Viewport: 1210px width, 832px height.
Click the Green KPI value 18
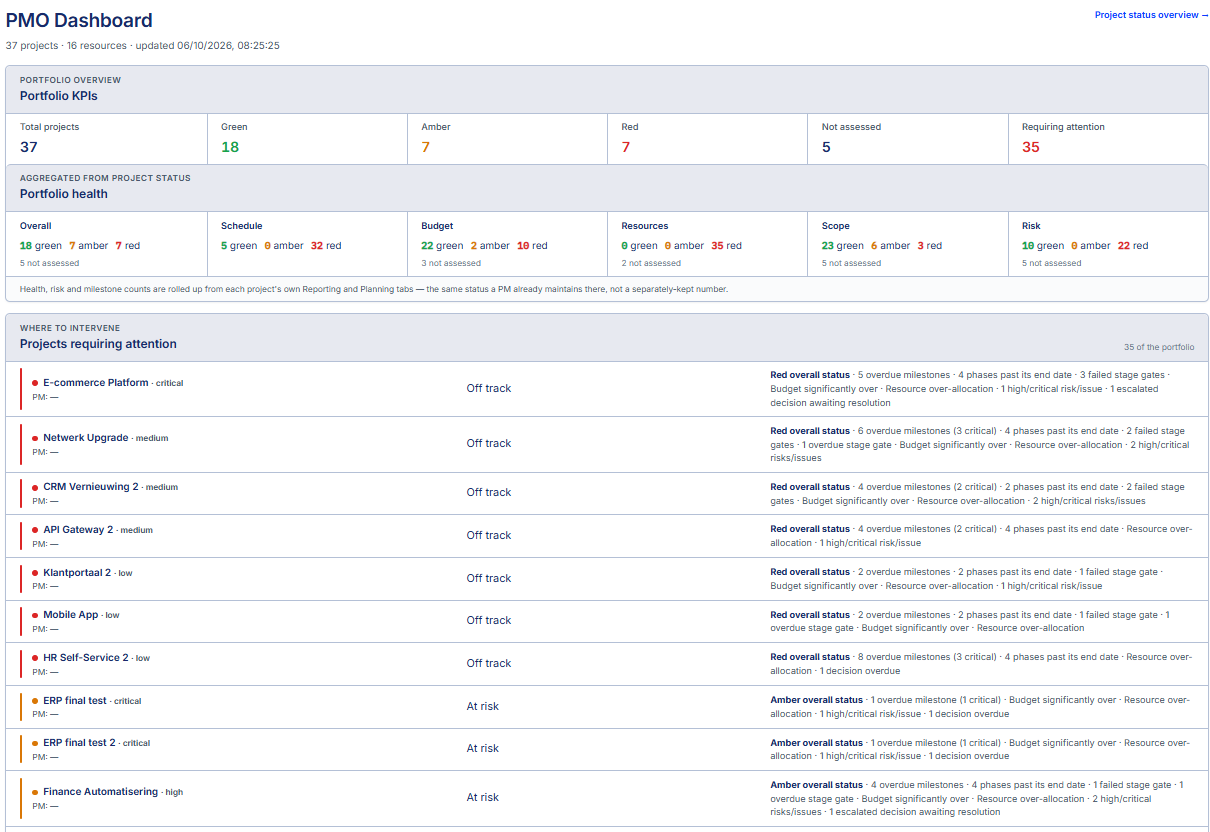click(230, 147)
